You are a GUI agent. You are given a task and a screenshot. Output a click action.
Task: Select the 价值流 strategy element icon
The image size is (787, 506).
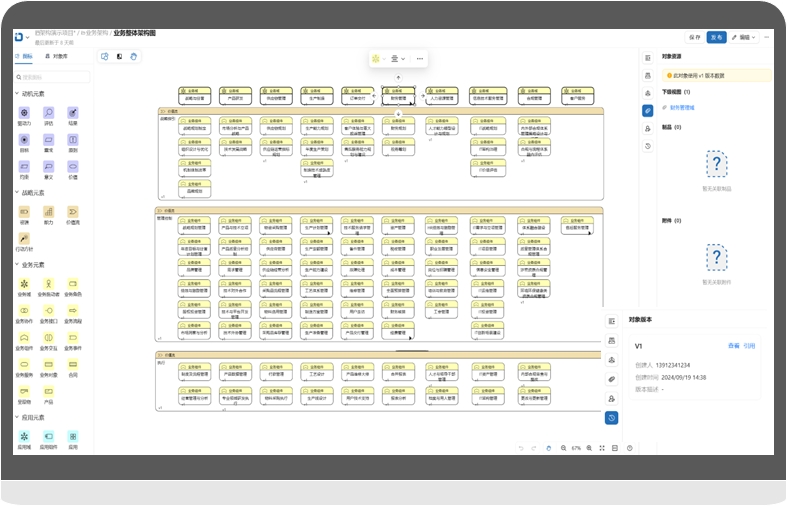click(x=73, y=212)
